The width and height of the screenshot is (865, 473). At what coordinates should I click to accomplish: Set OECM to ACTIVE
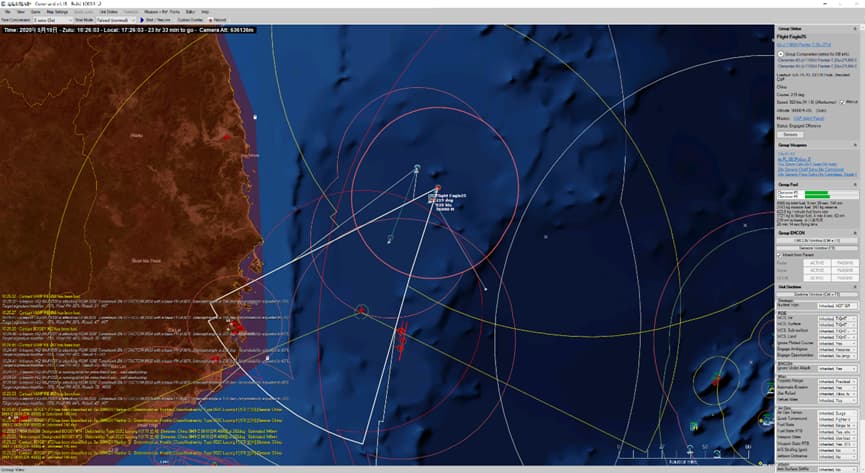(x=818, y=278)
